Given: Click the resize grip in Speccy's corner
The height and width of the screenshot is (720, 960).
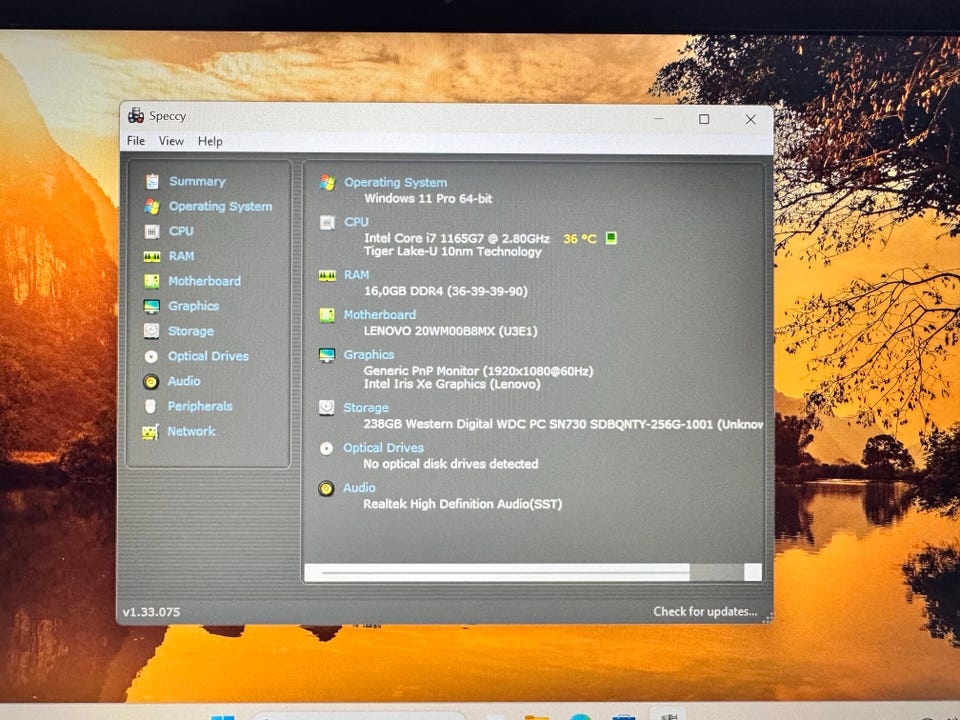Looking at the screenshot, I should point(767,618).
